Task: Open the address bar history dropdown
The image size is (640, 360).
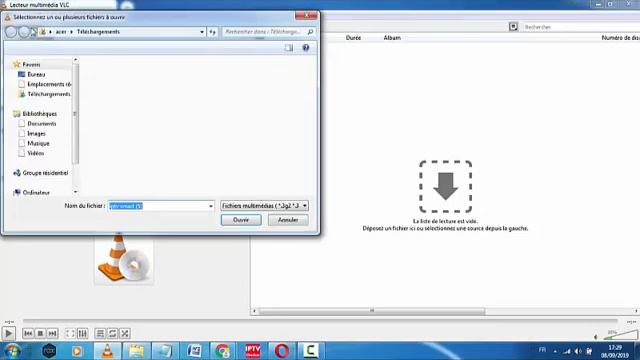Action: (202, 32)
